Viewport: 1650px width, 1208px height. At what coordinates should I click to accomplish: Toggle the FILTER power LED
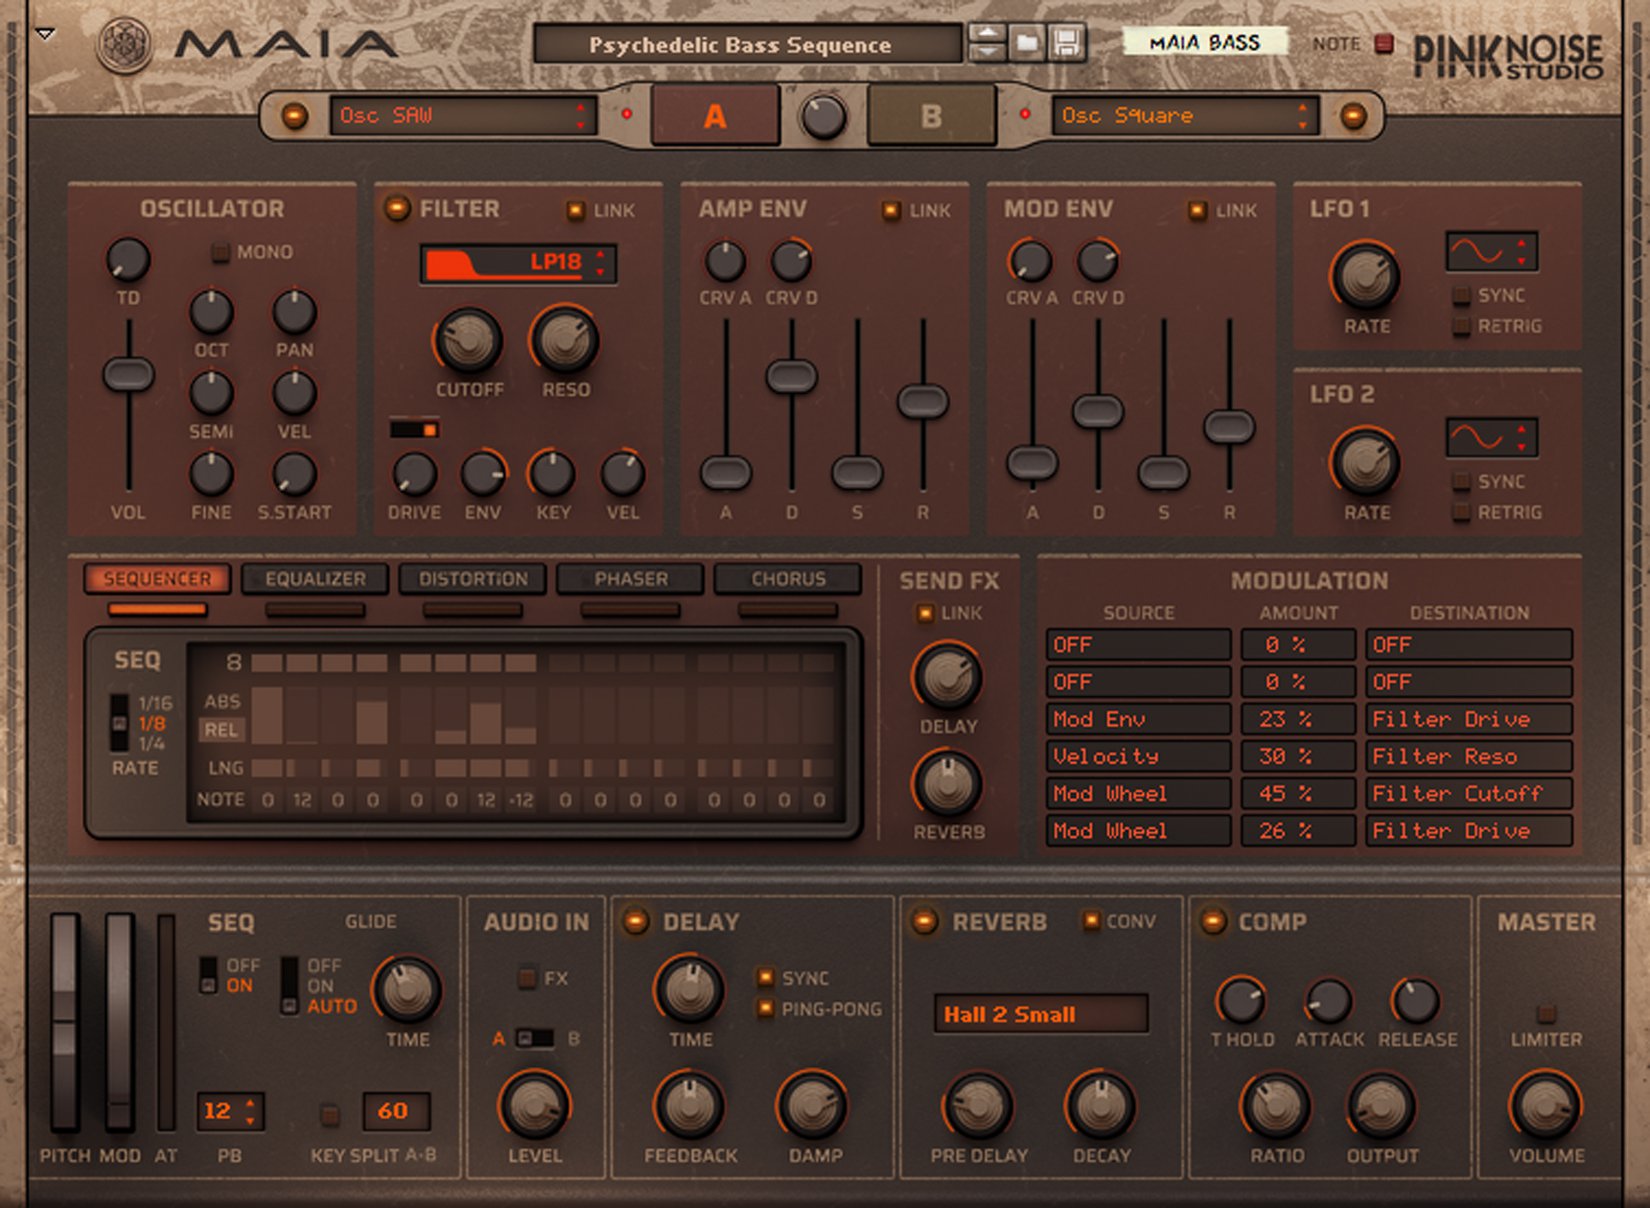pos(397,208)
